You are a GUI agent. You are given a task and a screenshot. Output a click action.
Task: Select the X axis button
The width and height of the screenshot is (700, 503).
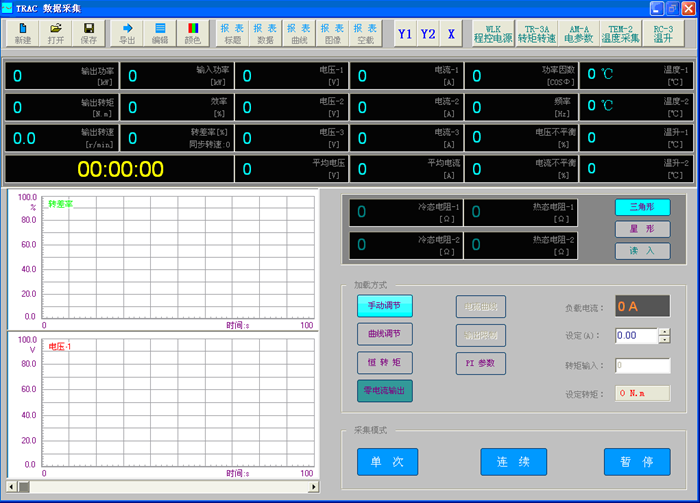coord(451,33)
